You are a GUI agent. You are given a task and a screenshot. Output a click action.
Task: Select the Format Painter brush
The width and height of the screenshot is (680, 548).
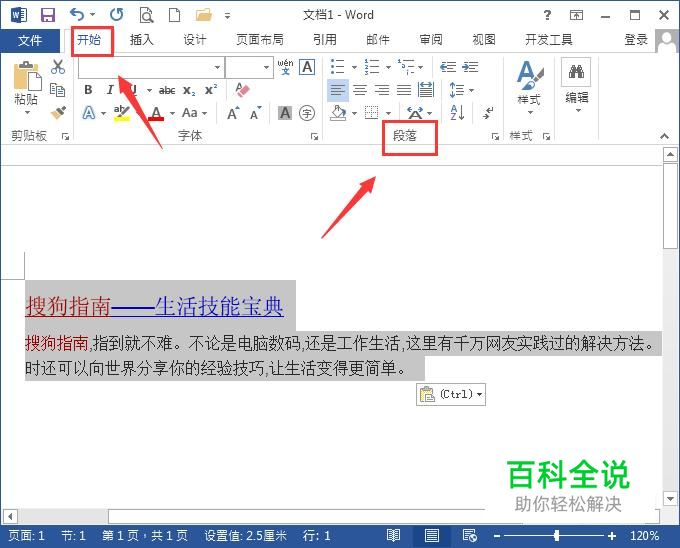[58, 113]
